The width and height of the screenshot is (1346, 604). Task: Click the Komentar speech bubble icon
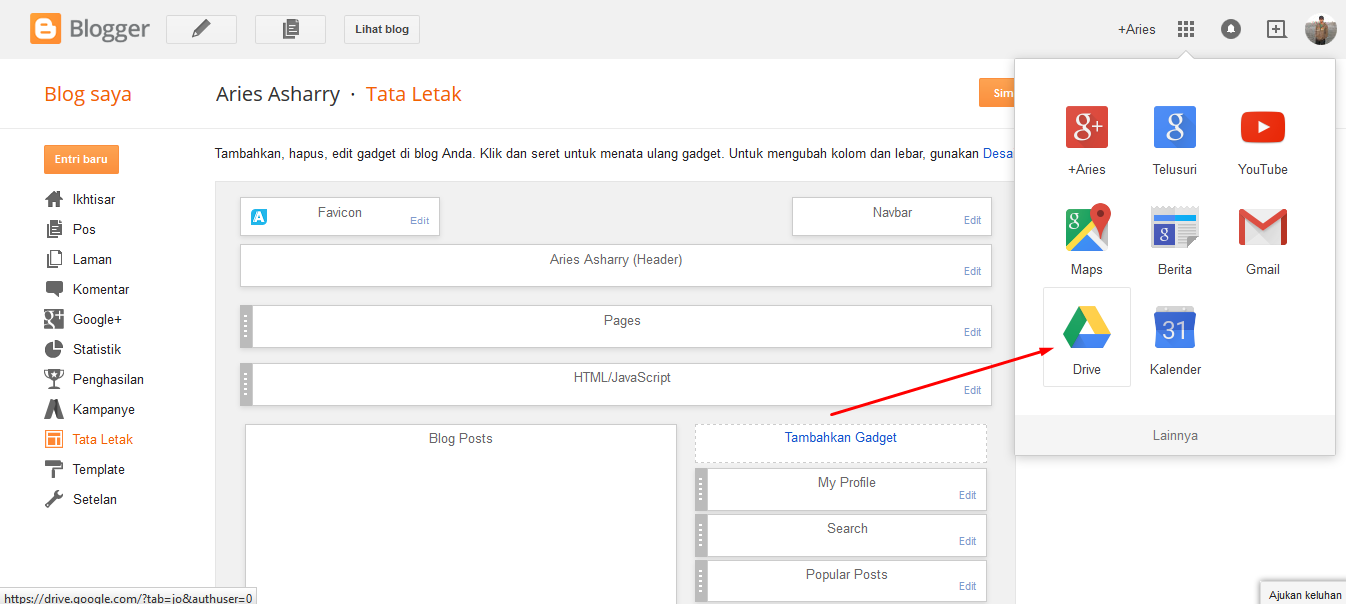[x=54, y=289]
